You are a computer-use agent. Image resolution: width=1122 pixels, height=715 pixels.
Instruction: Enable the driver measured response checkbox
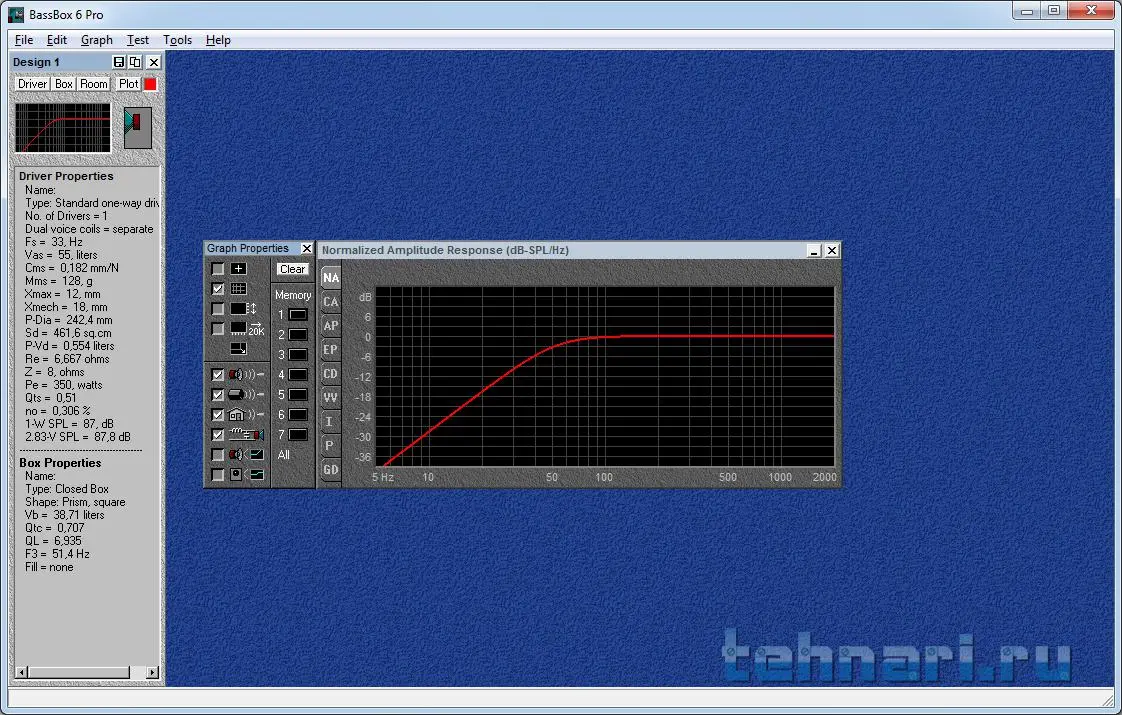click(x=218, y=455)
